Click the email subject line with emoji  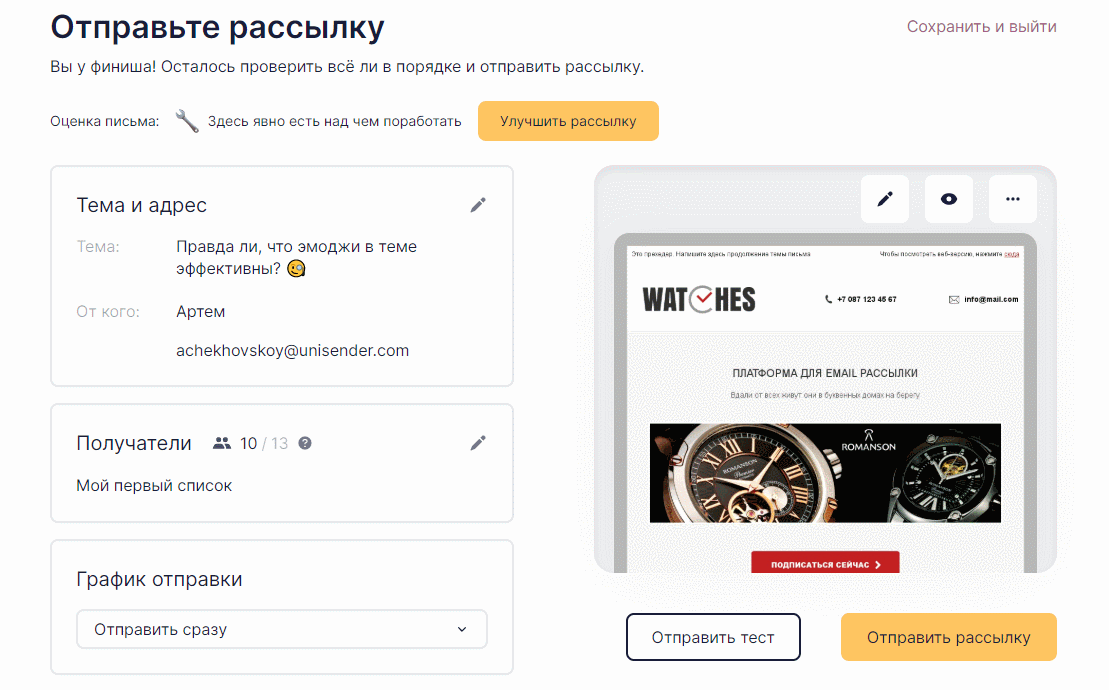click(296, 257)
